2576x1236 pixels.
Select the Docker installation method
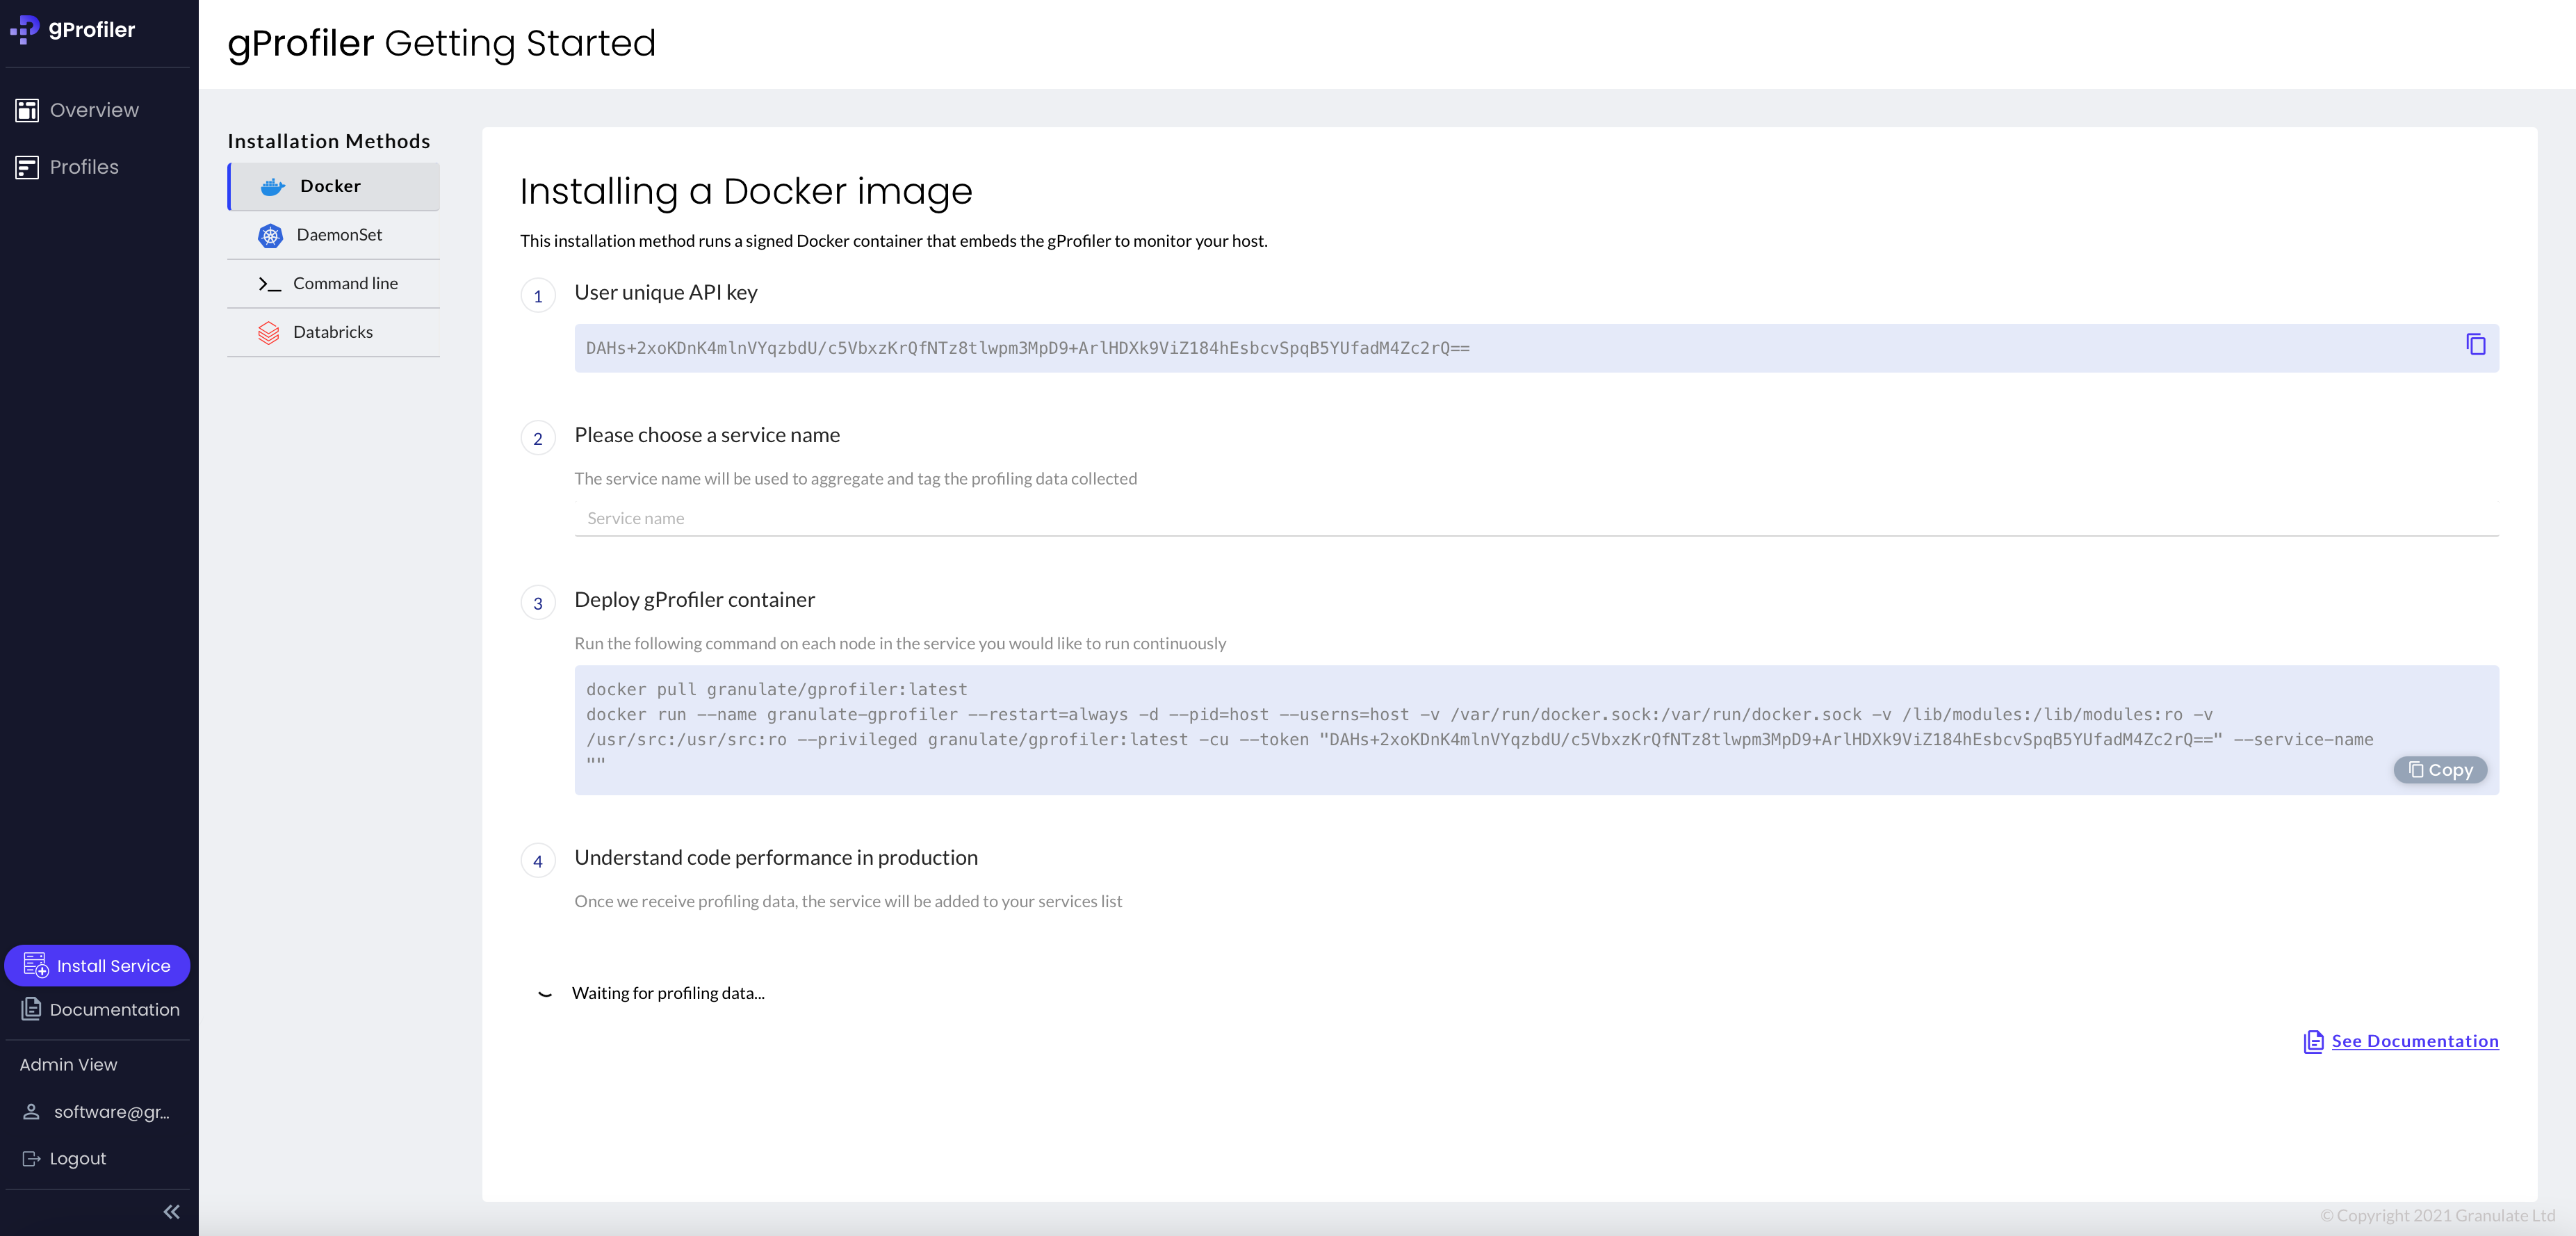[334, 186]
